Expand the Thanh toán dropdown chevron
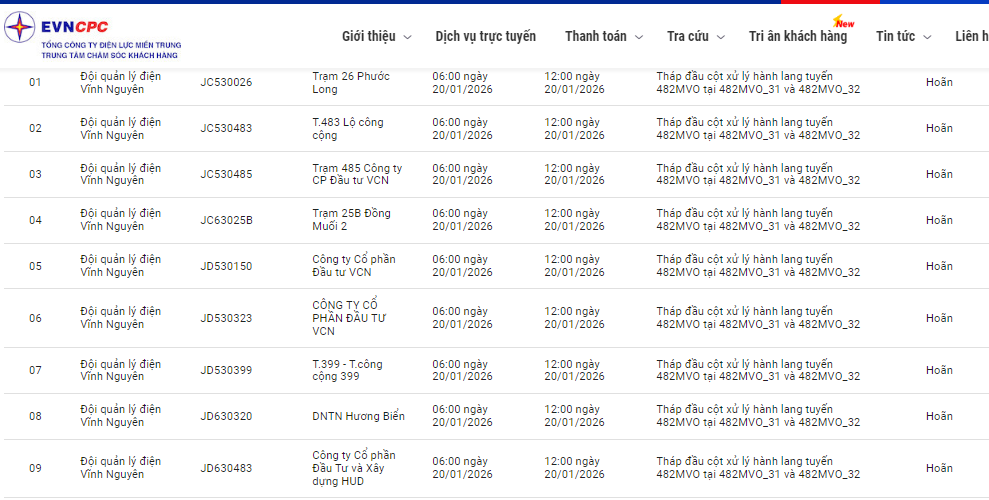The image size is (989, 500). pyautogui.click(x=638, y=38)
